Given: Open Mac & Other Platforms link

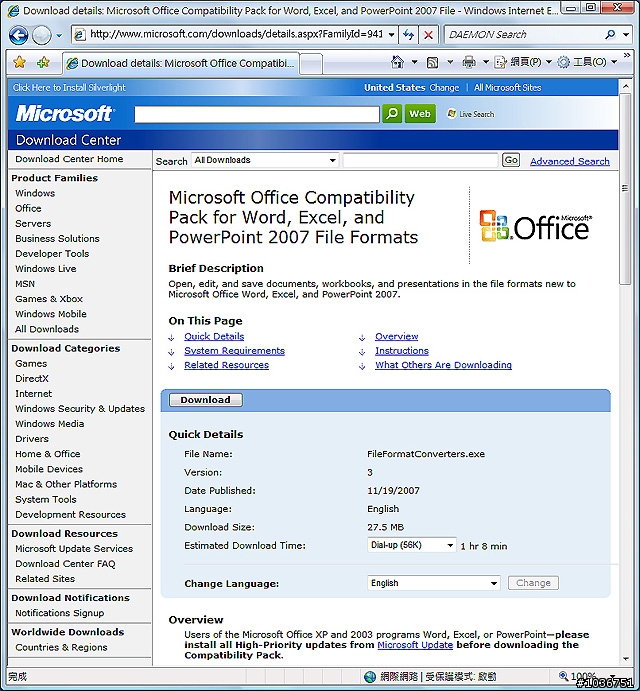Looking at the screenshot, I should (66, 484).
